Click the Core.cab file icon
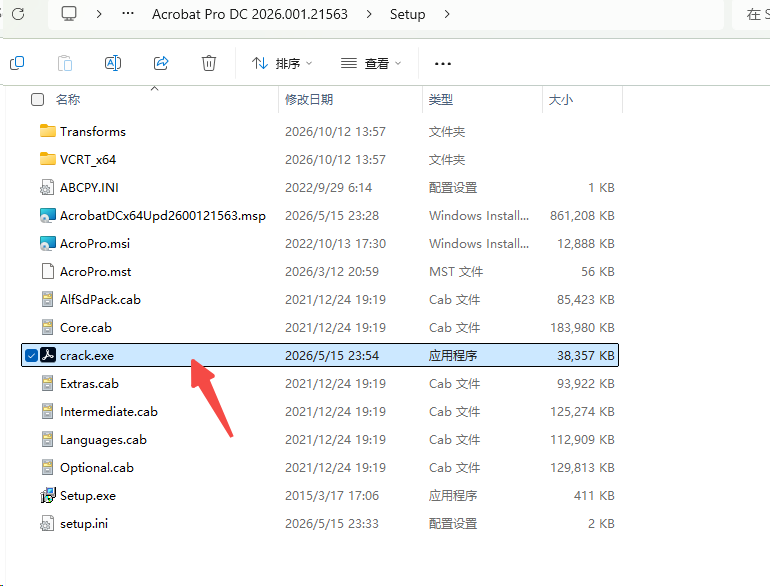This screenshot has height=586, width=770. (x=47, y=327)
